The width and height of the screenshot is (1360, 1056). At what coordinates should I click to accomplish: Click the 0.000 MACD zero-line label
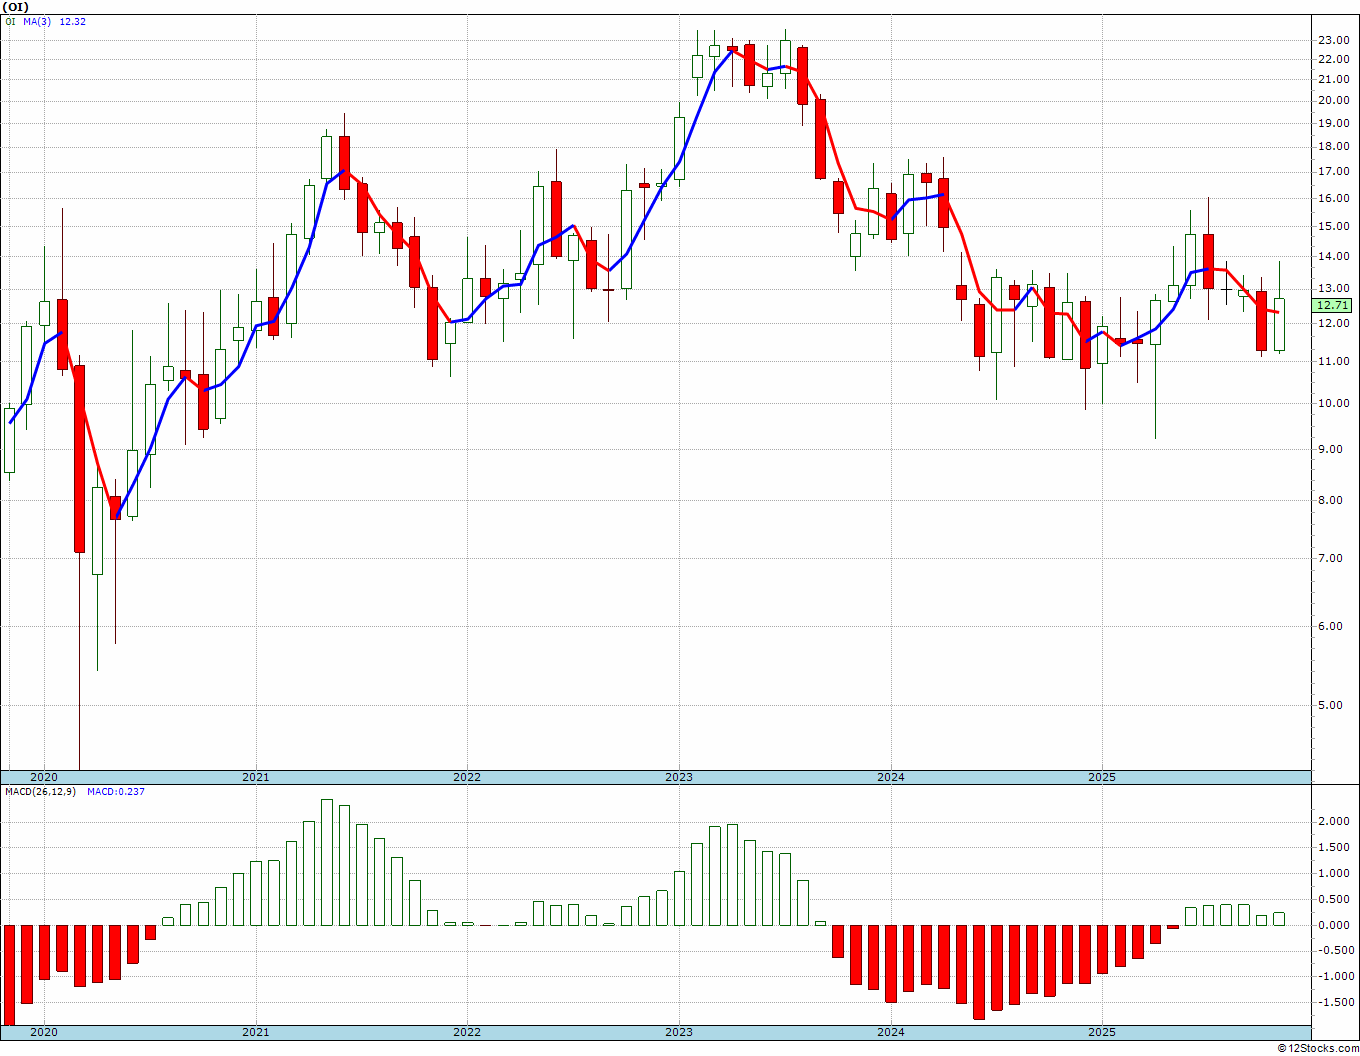[x=1334, y=925]
